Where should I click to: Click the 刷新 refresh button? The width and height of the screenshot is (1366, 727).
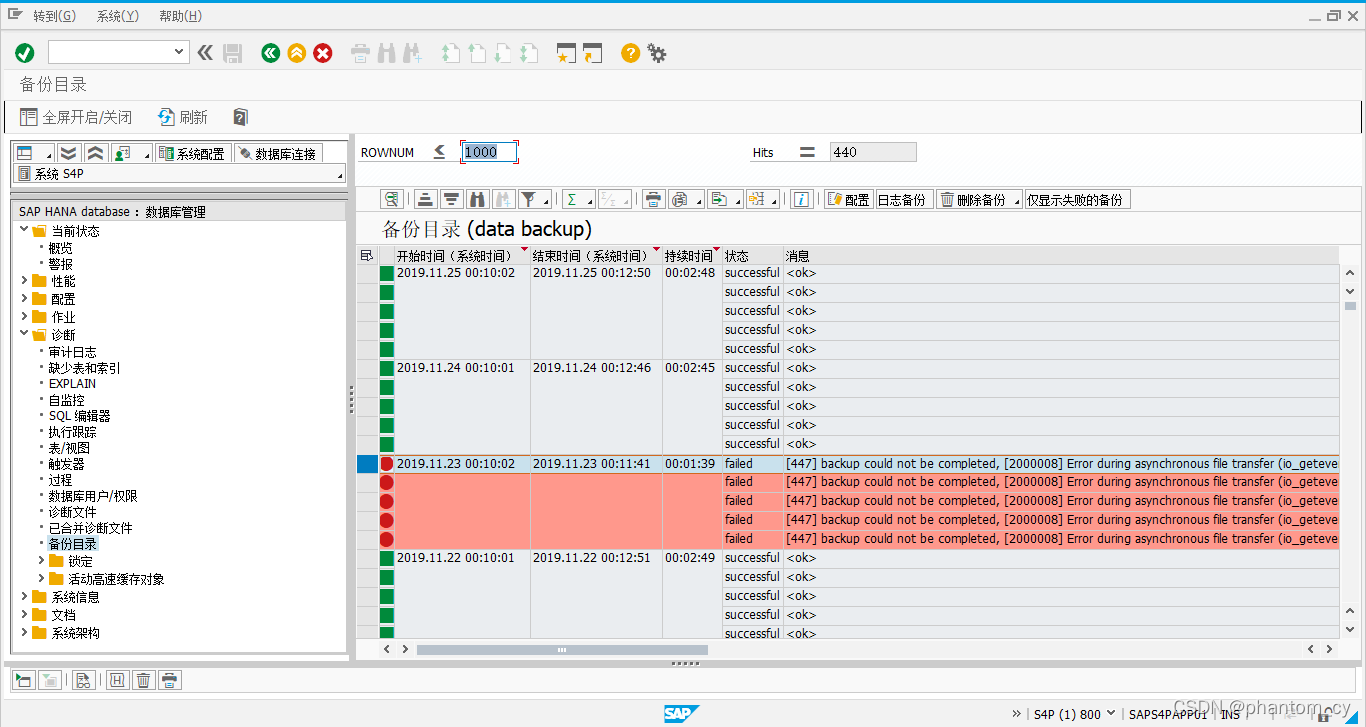183,117
